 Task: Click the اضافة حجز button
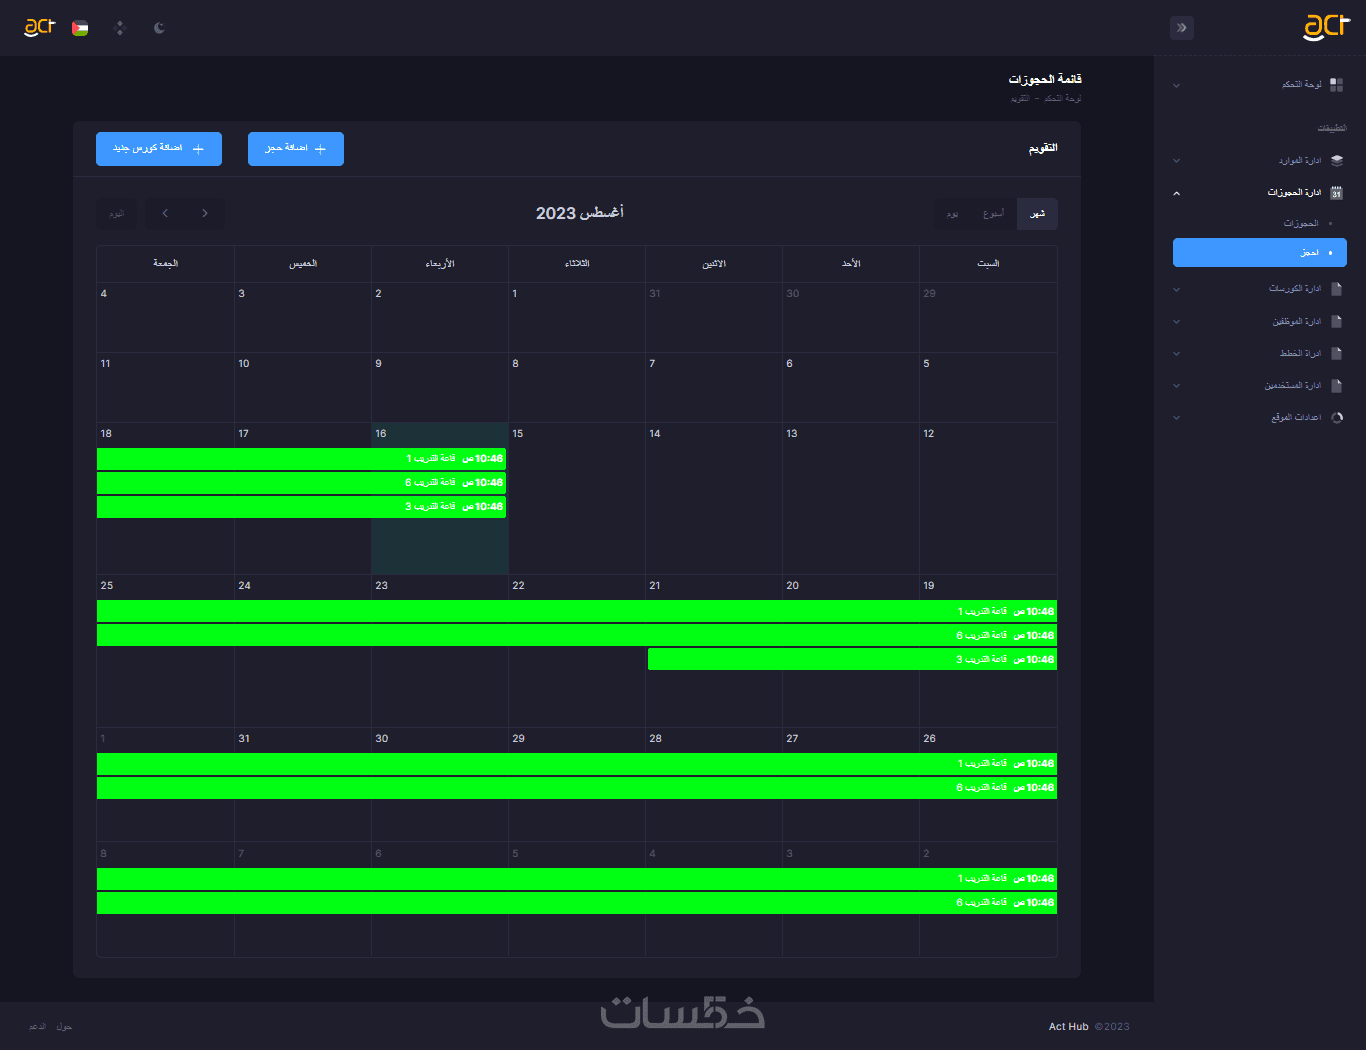pos(296,149)
